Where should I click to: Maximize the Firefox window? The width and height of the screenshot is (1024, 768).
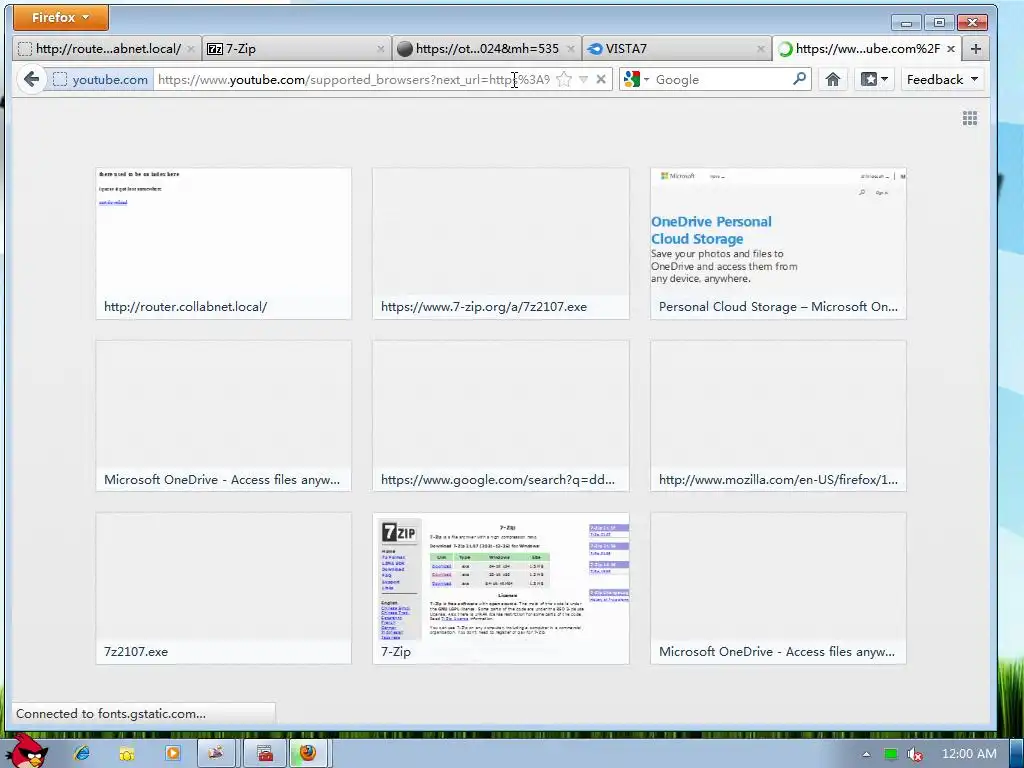[939, 23]
